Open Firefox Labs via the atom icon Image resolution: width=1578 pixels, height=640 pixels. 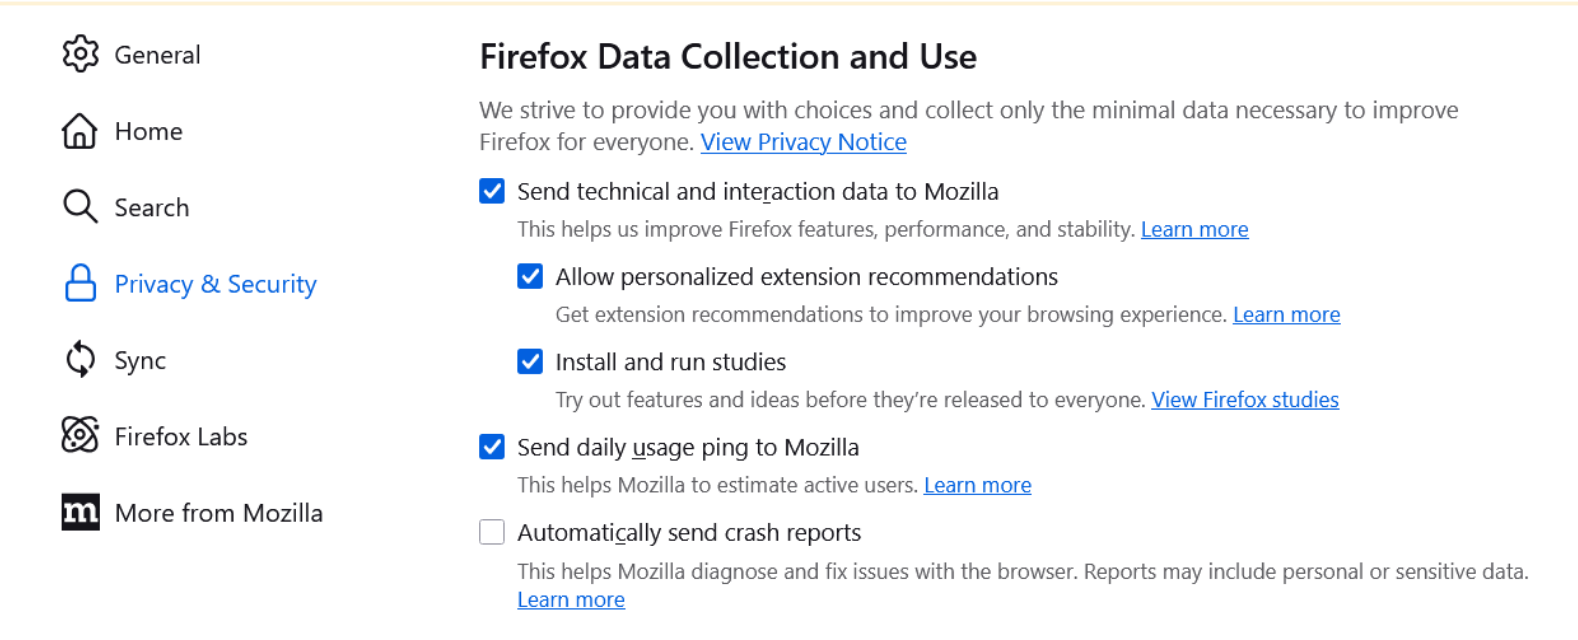[x=80, y=436]
